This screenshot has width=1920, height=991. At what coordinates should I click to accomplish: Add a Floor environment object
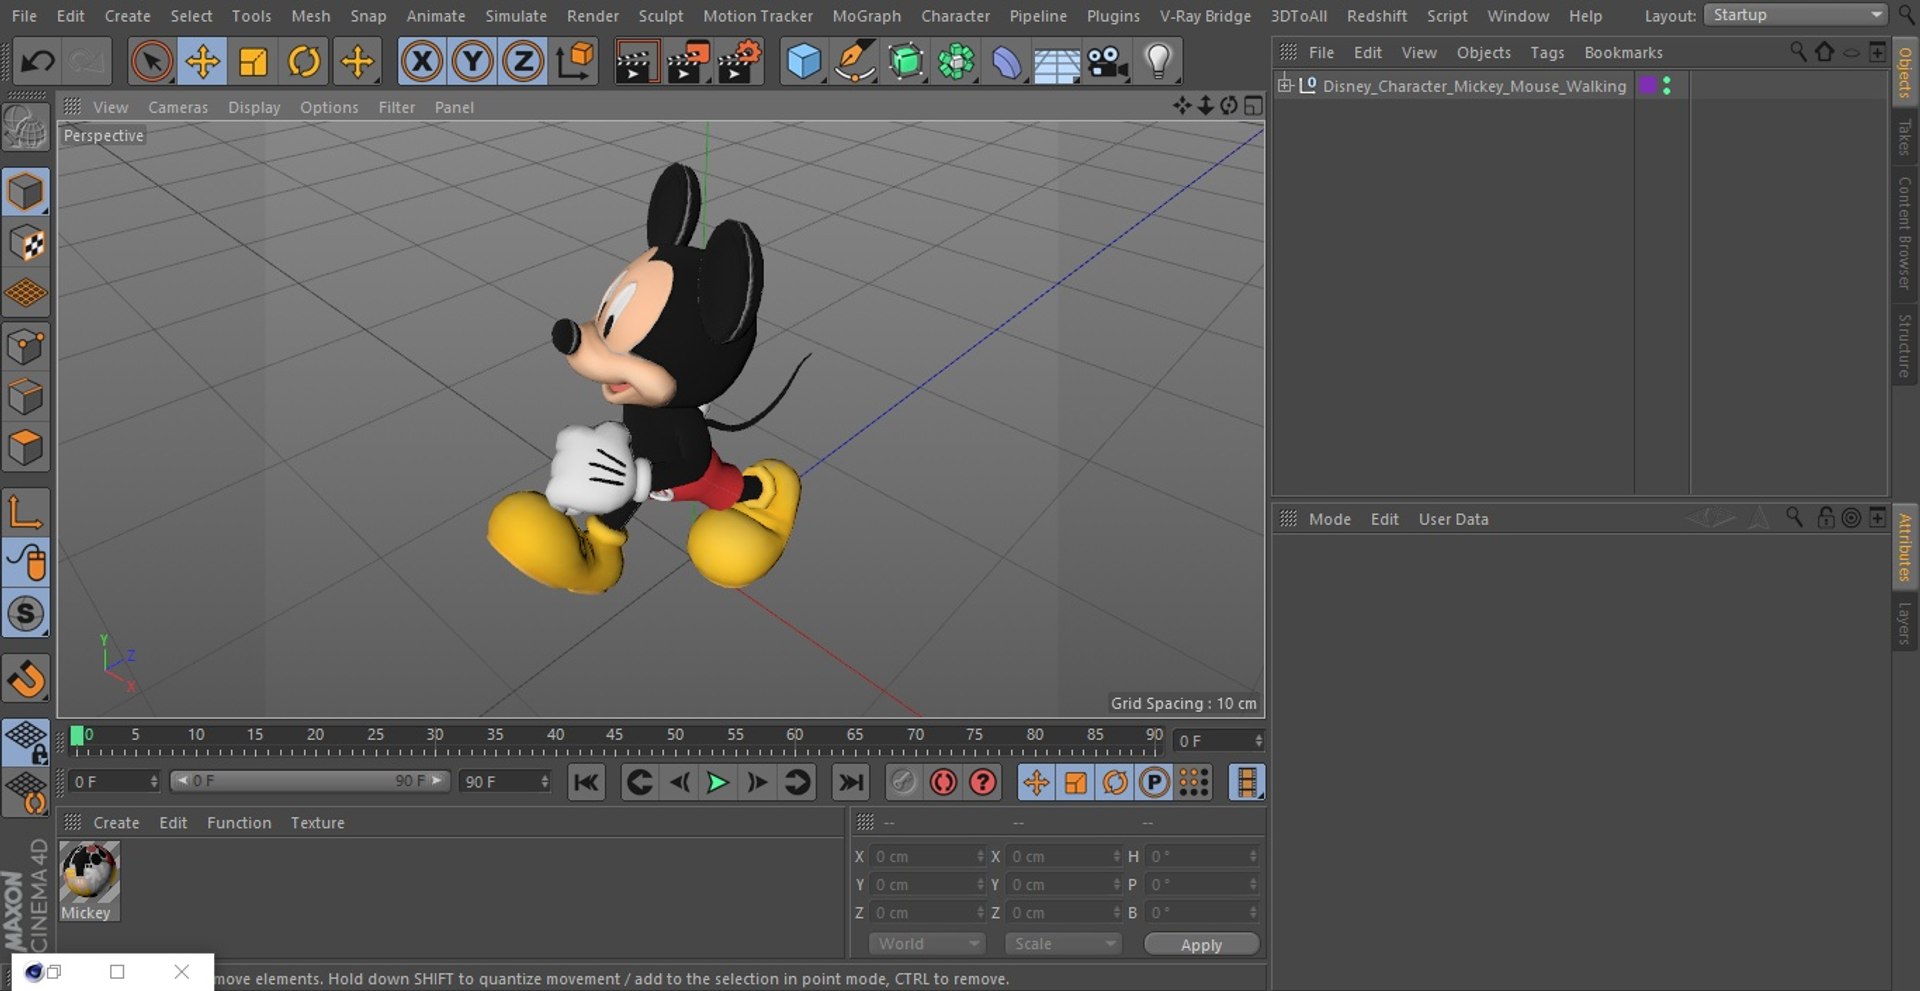[x=1057, y=62]
